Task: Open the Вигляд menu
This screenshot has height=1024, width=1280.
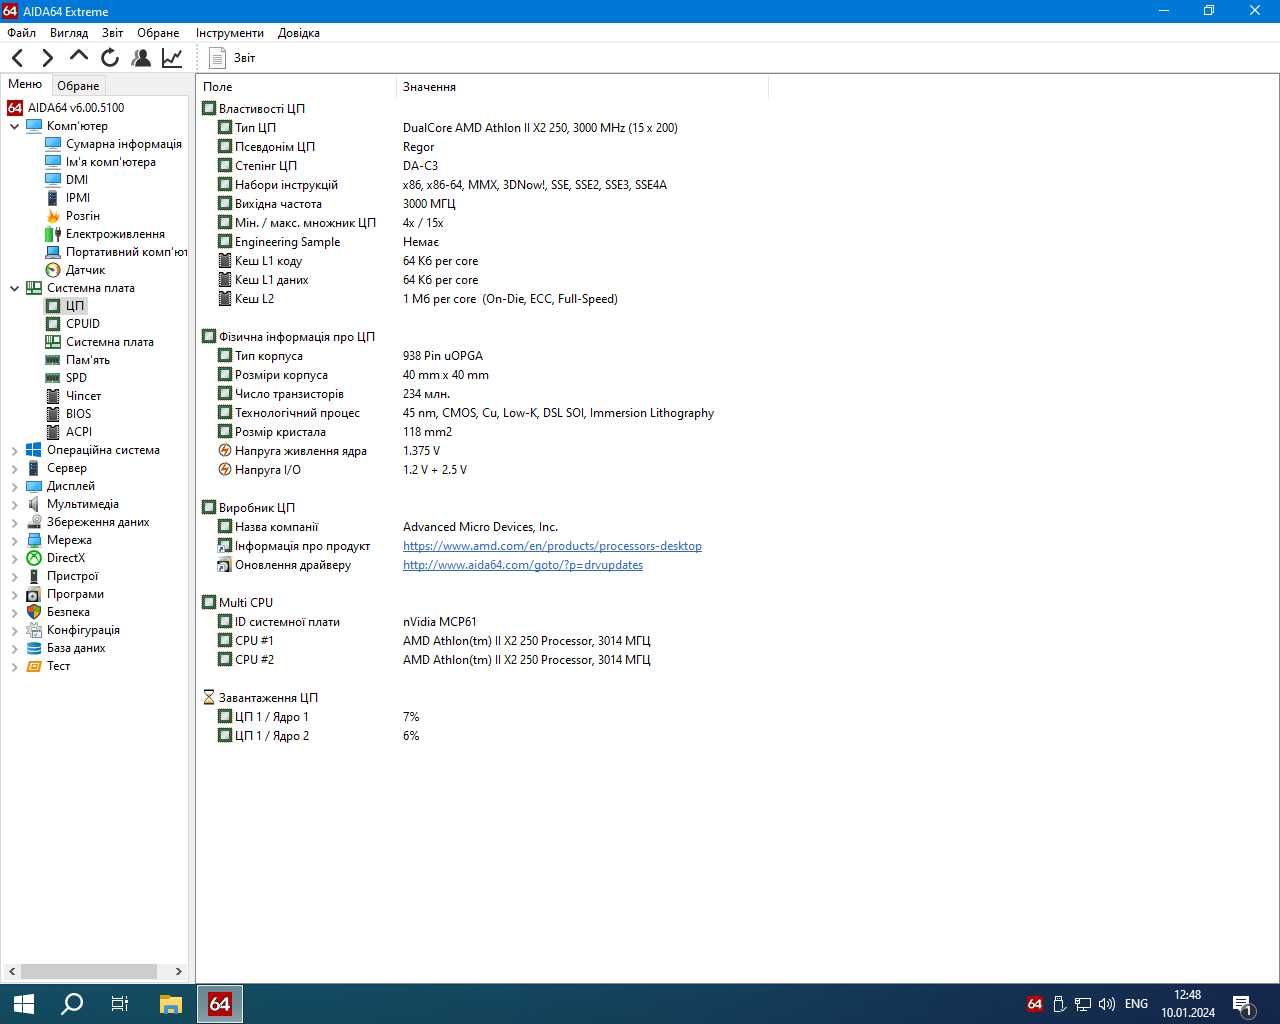Action: (x=69, y=33)
